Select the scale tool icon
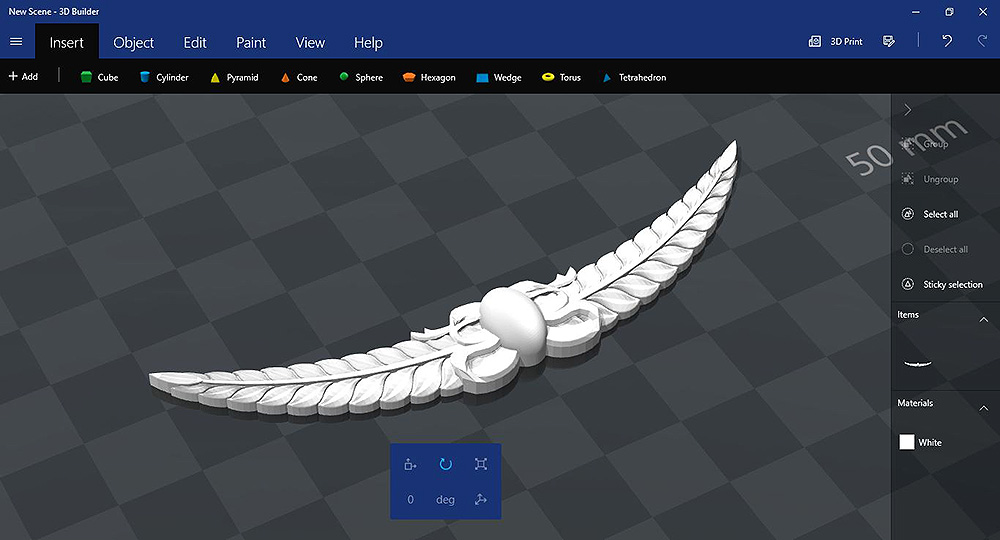1000x540 pixels. click(481, 464)
